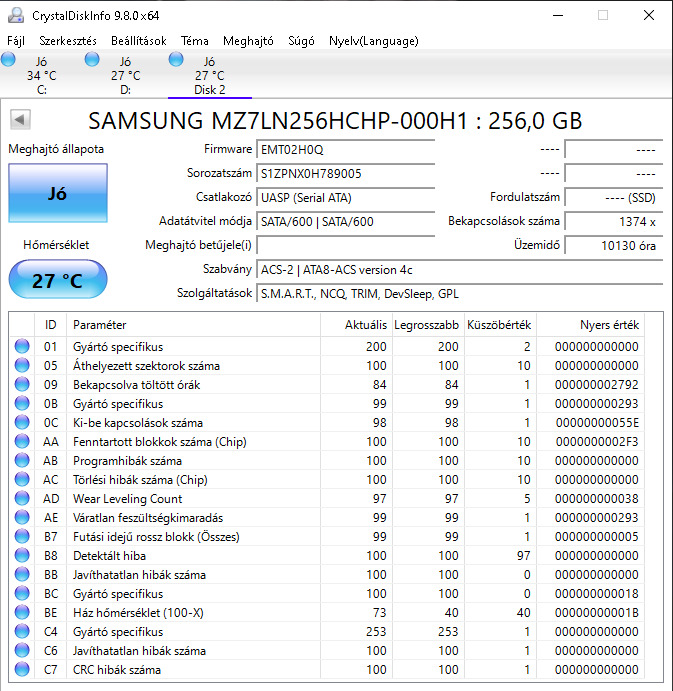The height and width of the screenshot is (691, 673).
Task: Click status orb of attribute 0C row
Action: point(22,422)
